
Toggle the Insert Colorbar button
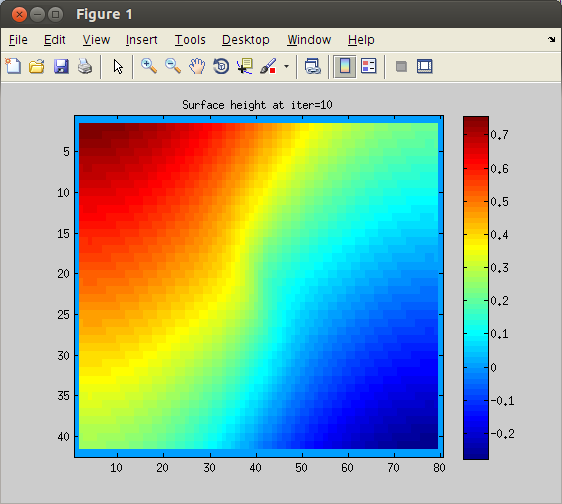(345, 66)
